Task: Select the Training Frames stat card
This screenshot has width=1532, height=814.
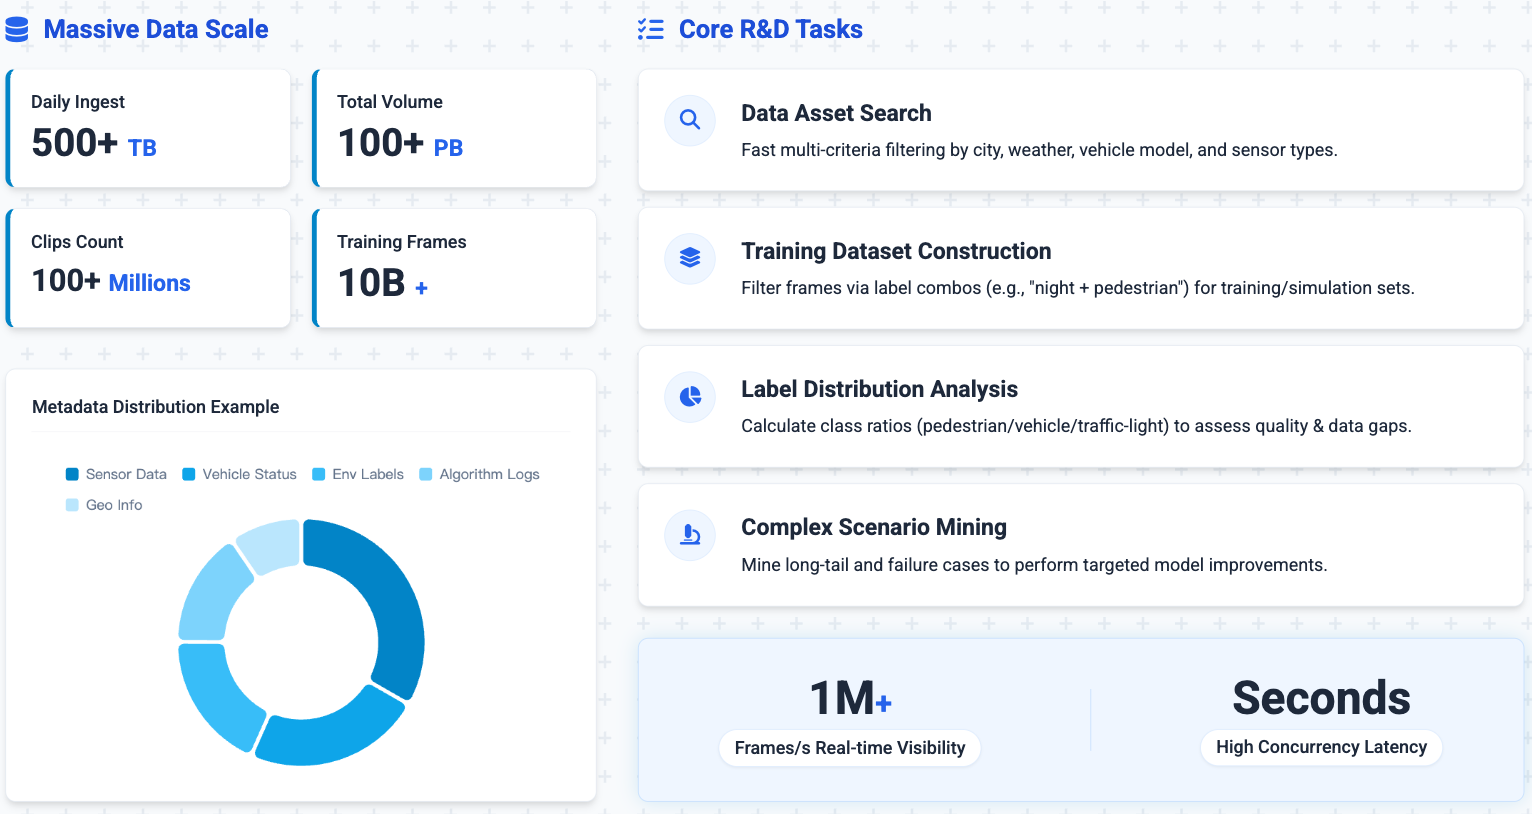Action: 455,267
